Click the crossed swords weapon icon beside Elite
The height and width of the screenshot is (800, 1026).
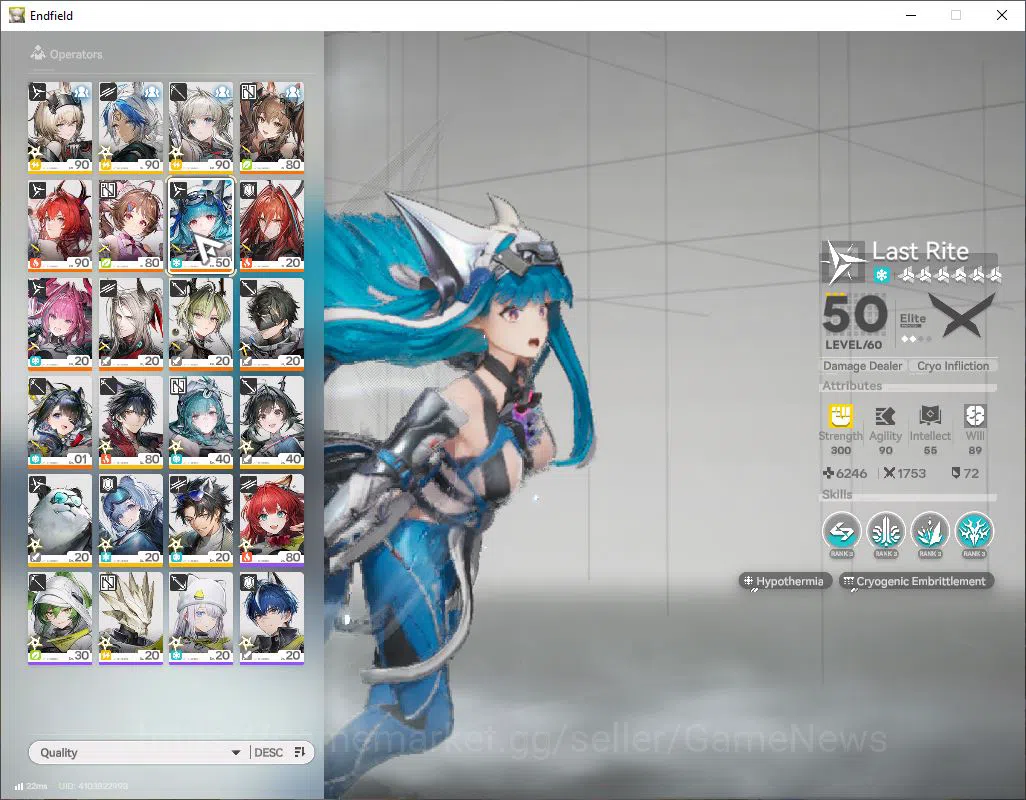(962, 315)
